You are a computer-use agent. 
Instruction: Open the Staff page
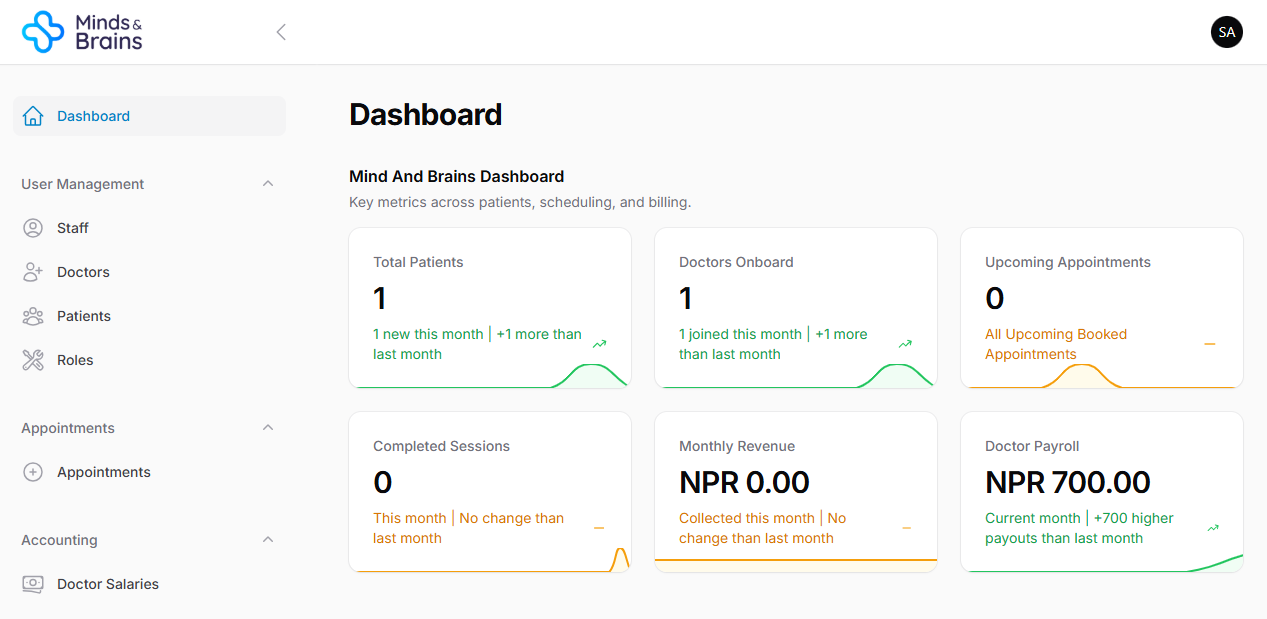(x=73, y=228)
